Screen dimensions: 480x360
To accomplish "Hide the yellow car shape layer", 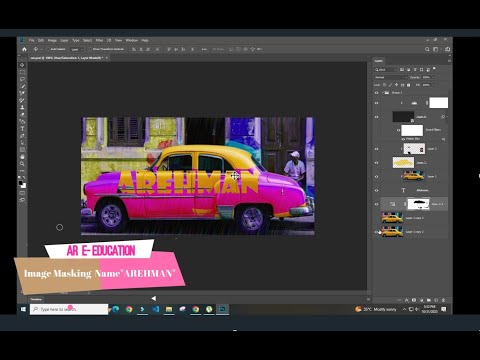I will click(377, 163).
